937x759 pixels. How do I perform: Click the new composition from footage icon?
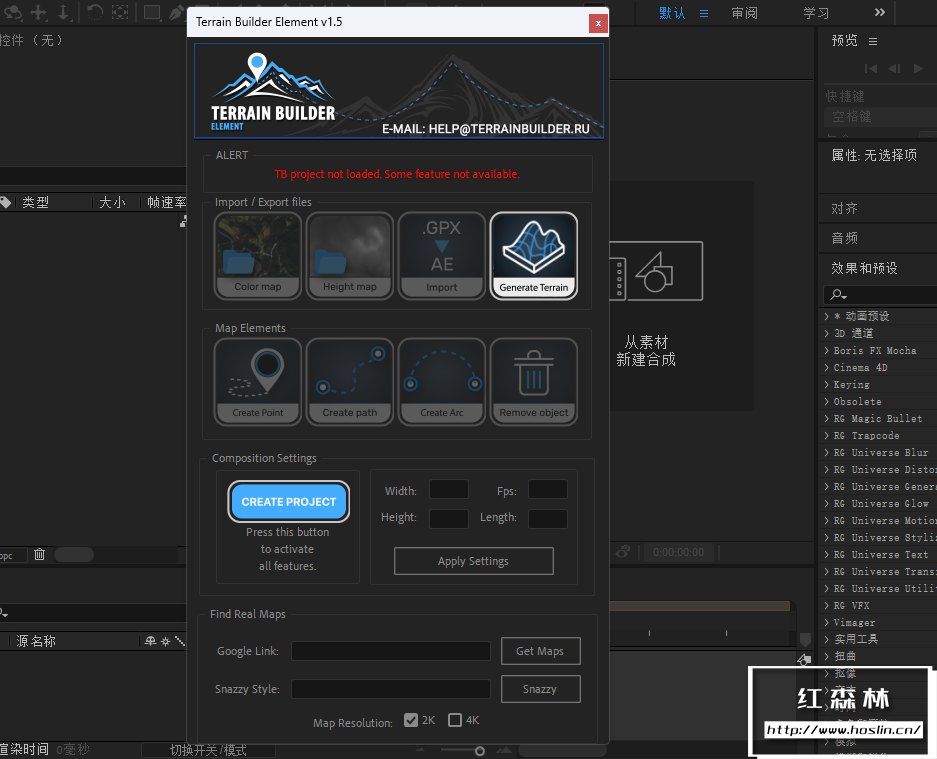point(656,271)
